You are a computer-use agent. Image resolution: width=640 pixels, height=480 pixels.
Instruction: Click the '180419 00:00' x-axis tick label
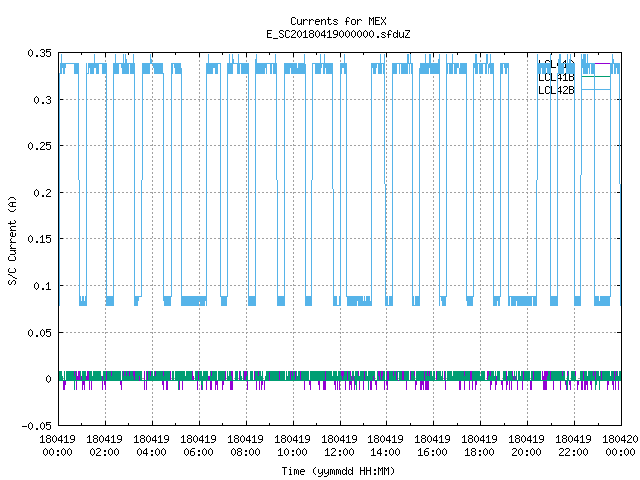click(58, 446)
